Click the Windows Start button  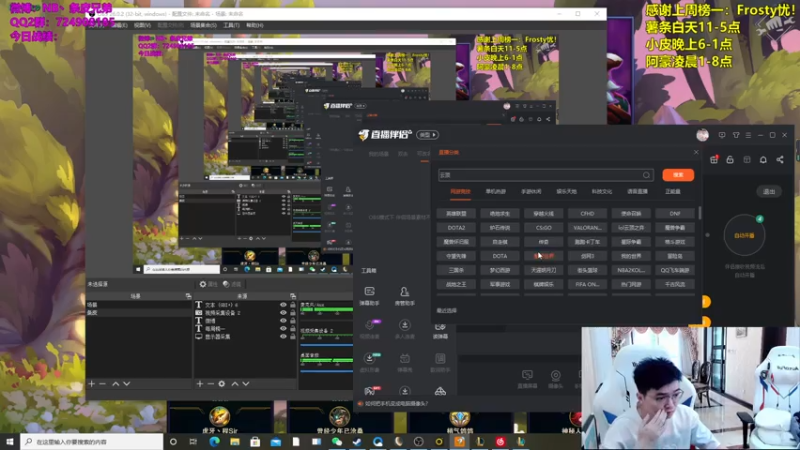(x=10, y=441)
